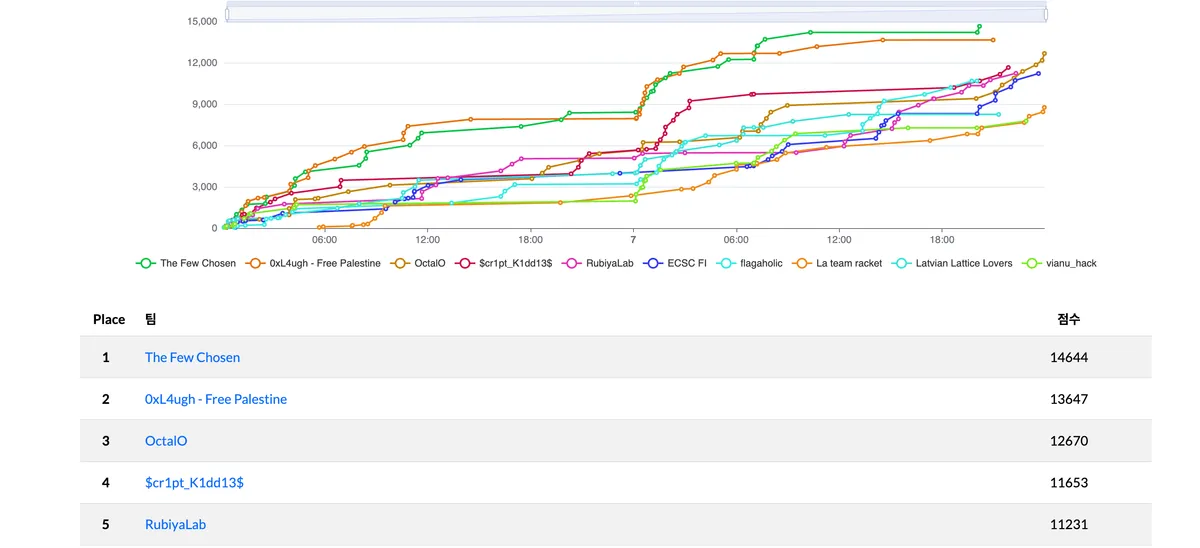This screenshot has height=548, width=1200.
Task: Click the 점수 column header
Action: tap(1068, 319)
